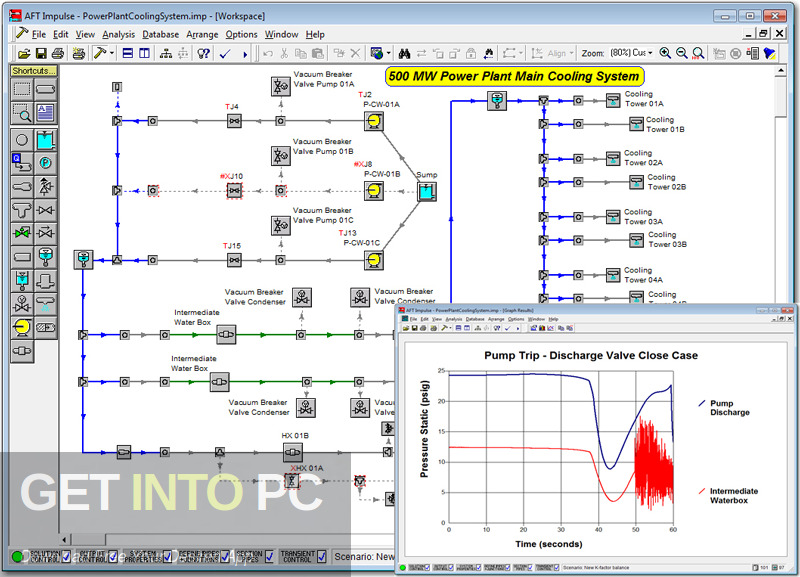Click the Zoom in magnifier icon
Screen dimensions: 800x577
665,53
